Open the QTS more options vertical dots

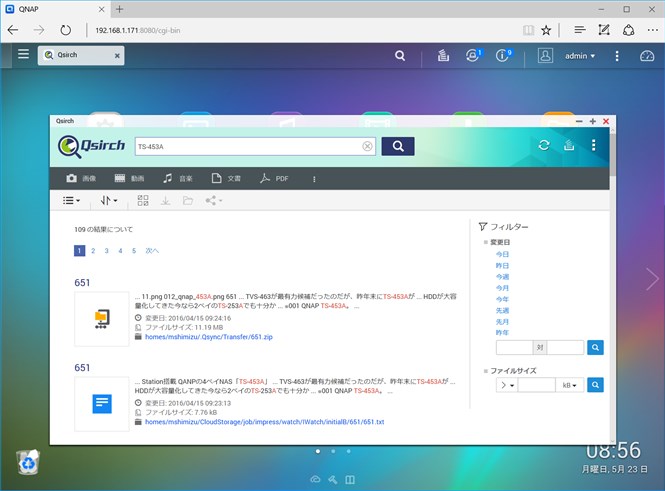(617, 56)
